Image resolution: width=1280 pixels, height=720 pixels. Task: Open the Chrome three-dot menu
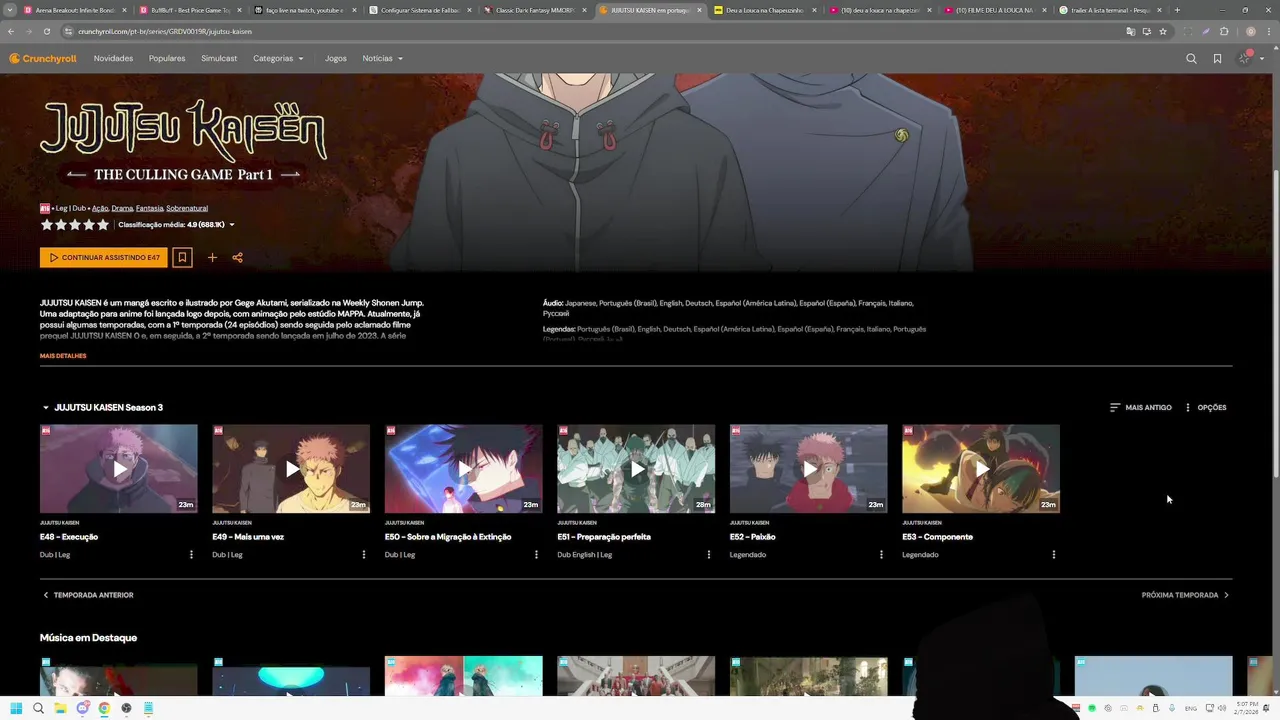1268,31
